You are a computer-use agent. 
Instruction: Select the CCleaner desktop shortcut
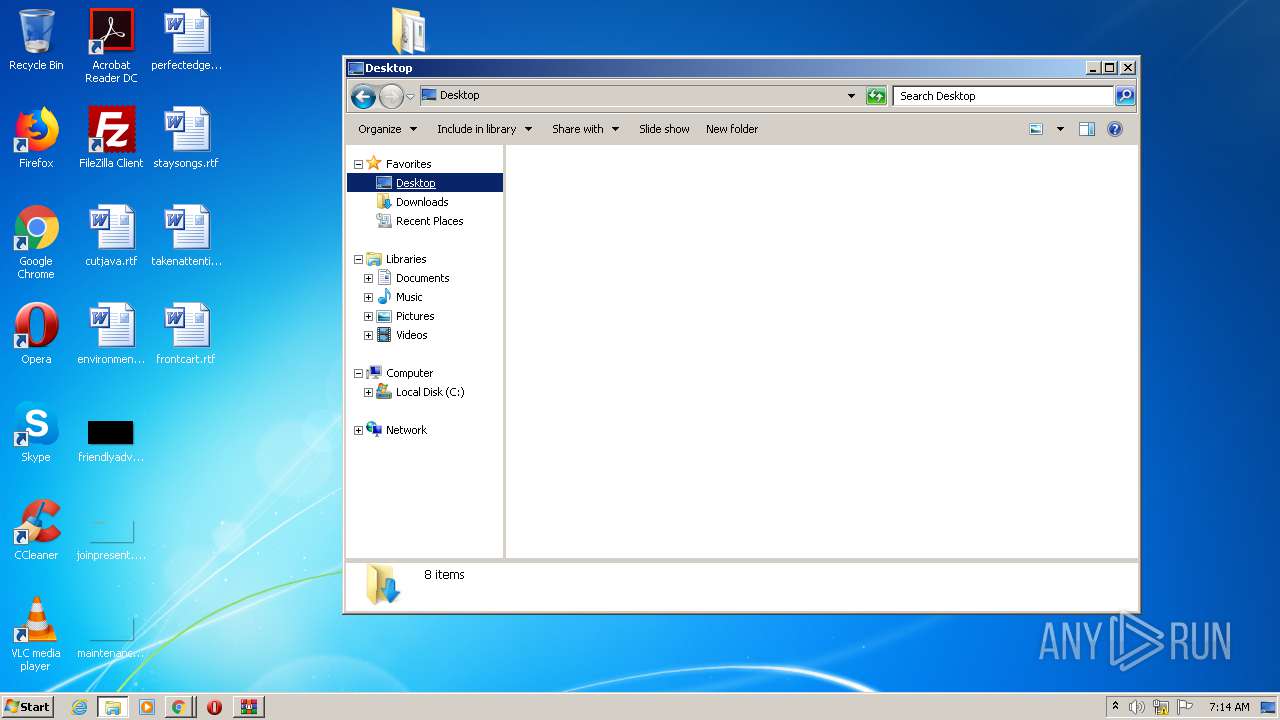pyautogui.click(x=36, y=530)
